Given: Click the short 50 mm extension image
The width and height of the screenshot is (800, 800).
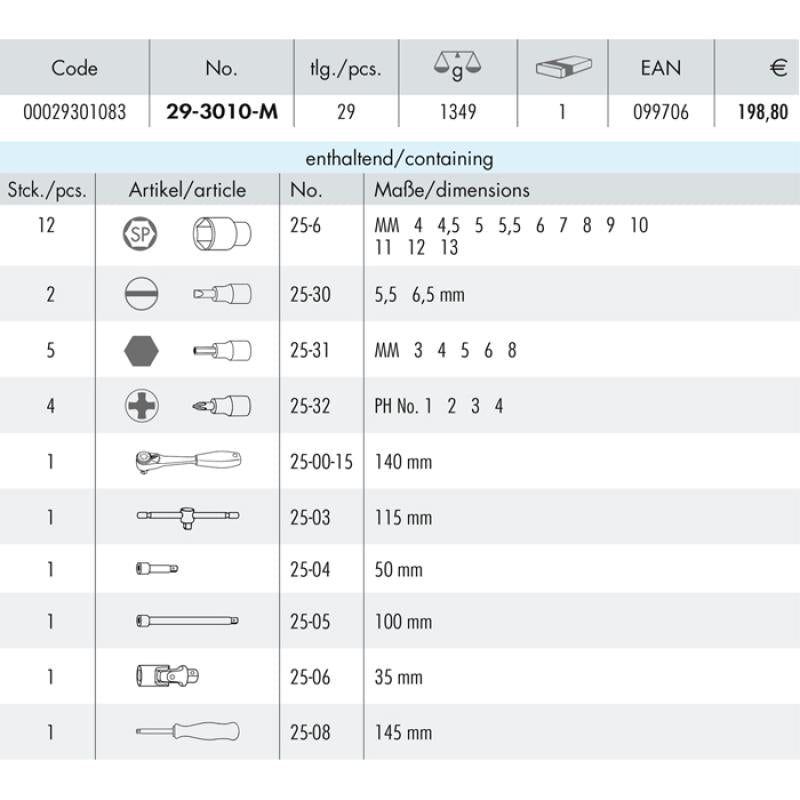Looking at the screenshot, I should point(157,569).
